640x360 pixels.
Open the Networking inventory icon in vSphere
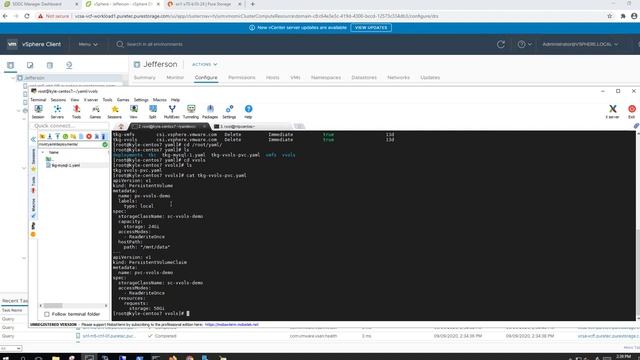69,65
